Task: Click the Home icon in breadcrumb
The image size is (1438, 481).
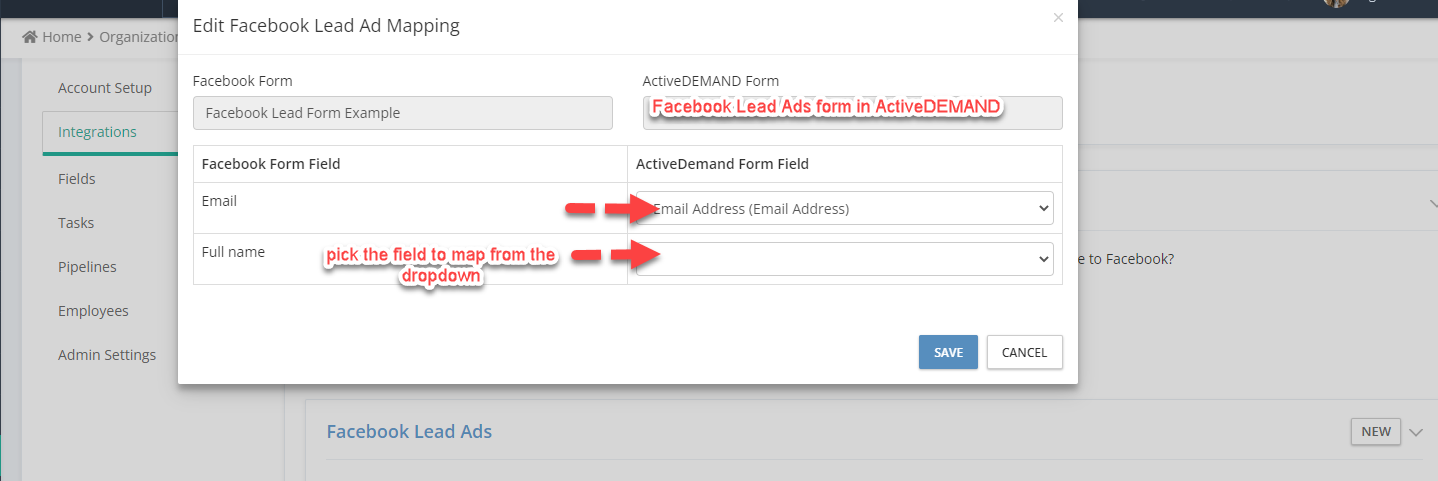Action: tap(30, 37)
